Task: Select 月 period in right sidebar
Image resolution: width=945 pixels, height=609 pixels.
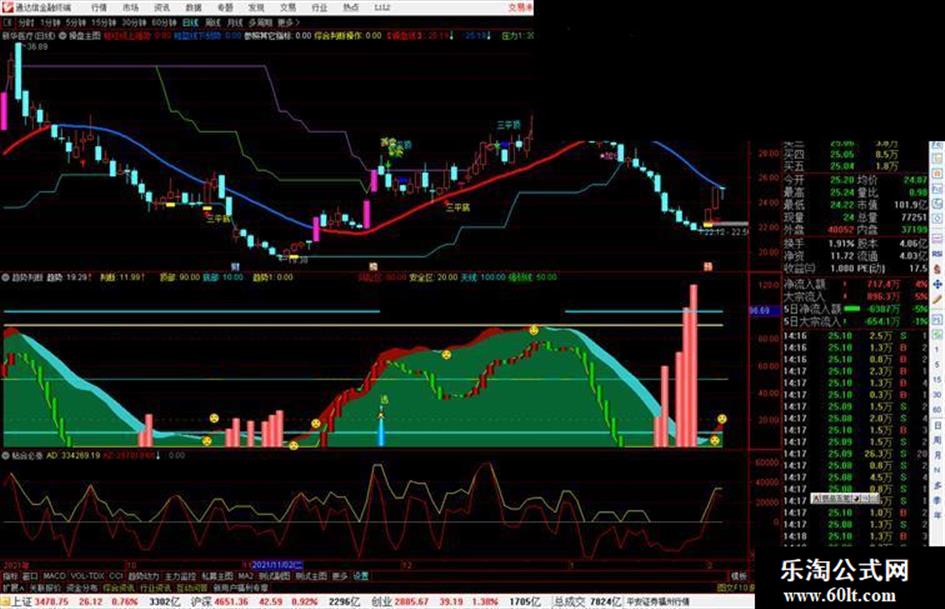Action: (937, 456)
